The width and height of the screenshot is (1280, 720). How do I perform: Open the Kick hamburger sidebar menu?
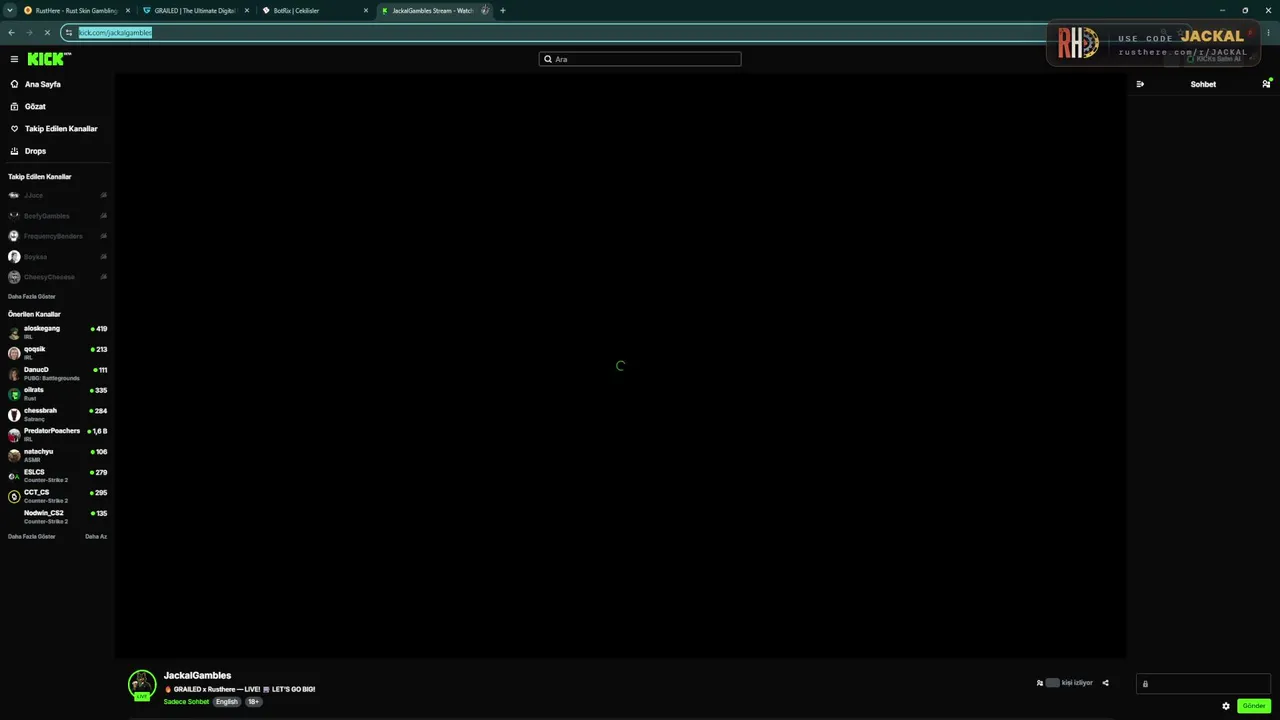click(14, 59)
